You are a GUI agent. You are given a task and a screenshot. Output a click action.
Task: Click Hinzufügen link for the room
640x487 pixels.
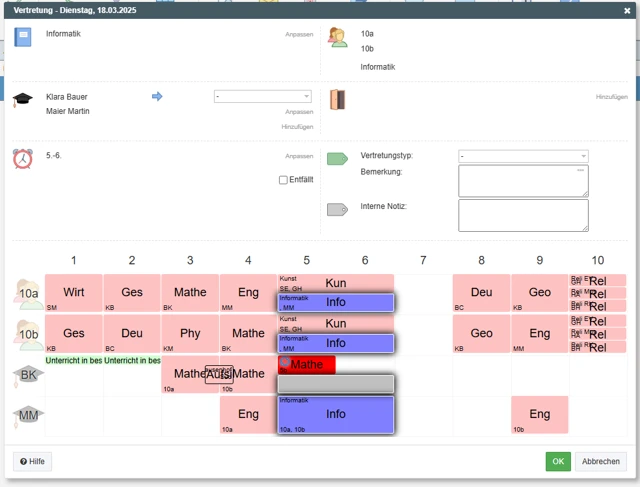pyautogui.click(x=611, y=97)
